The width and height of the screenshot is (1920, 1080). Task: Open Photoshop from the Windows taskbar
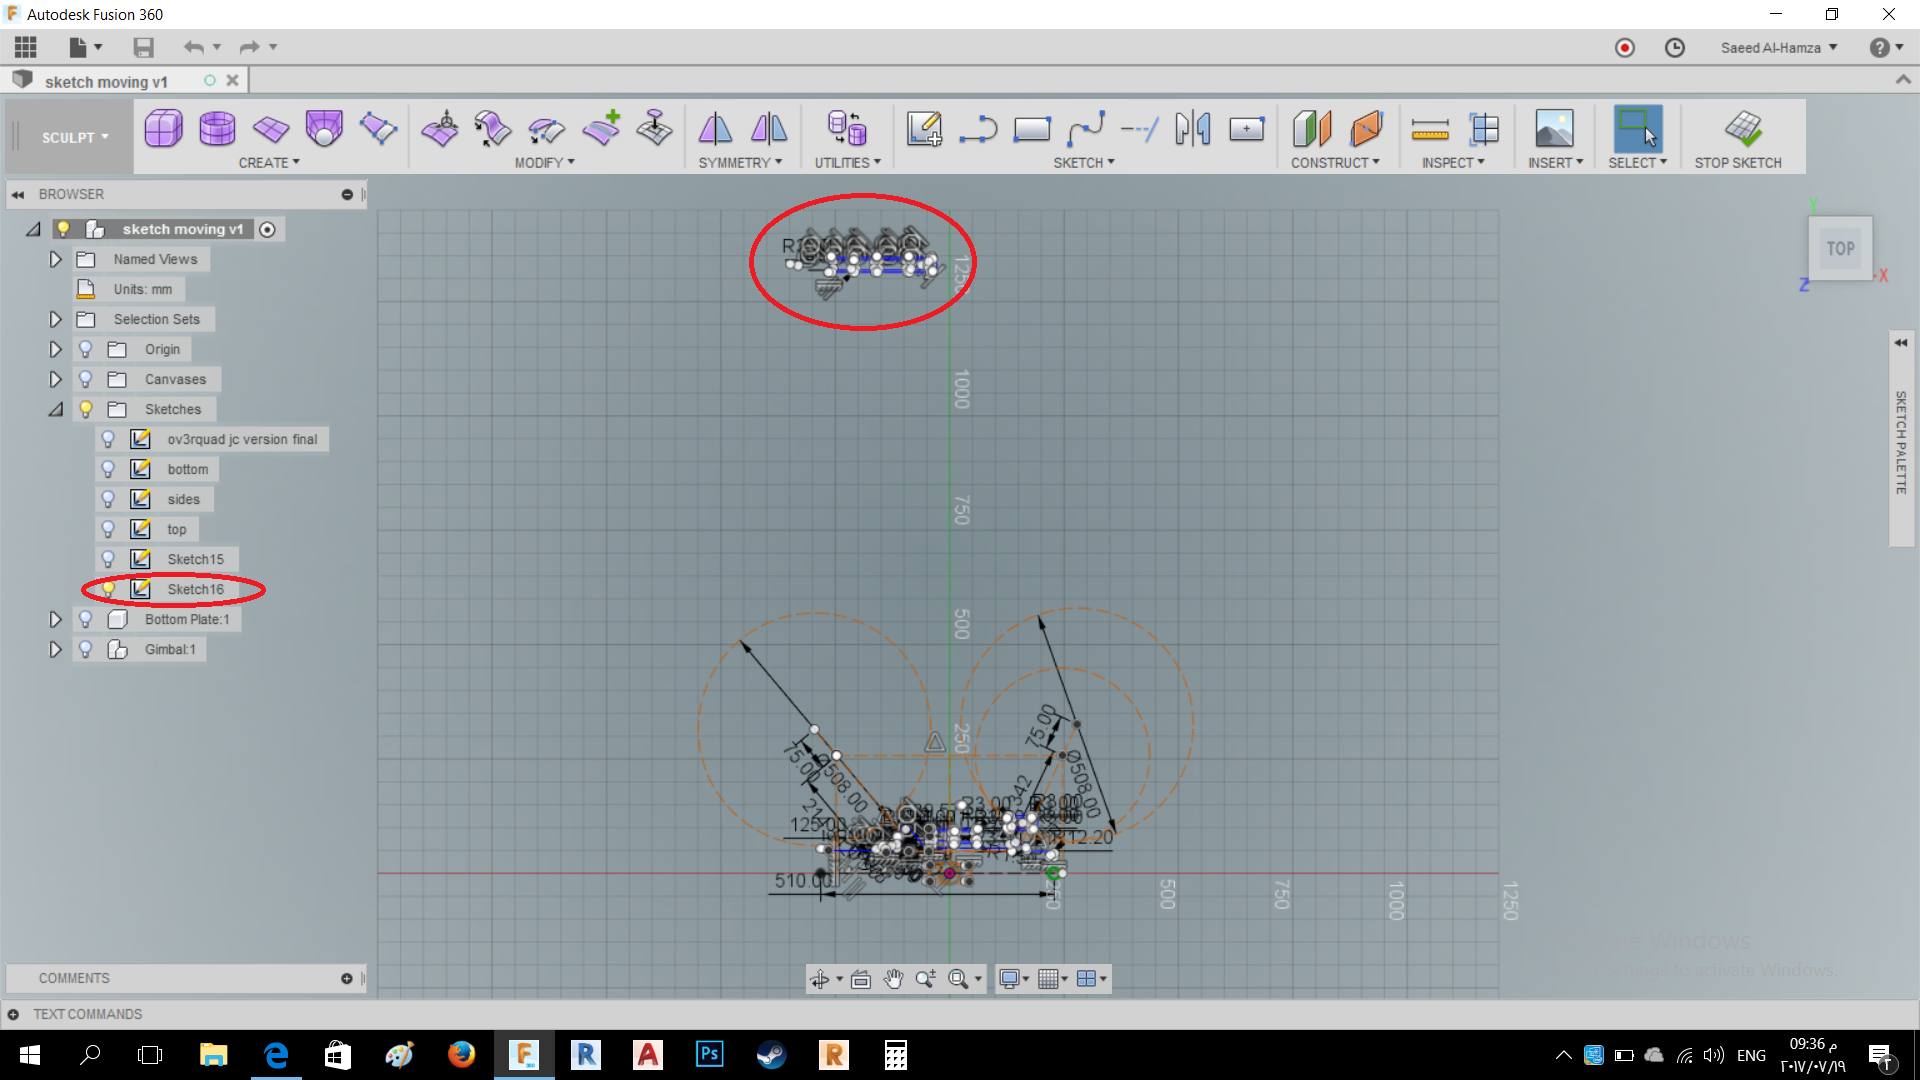point(709,1054)
